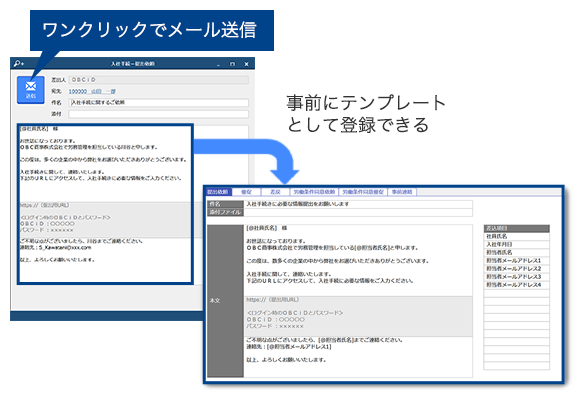Screen dimensions: 575x396
Task: Open the 差戻 tab
Action: point(275,192)
